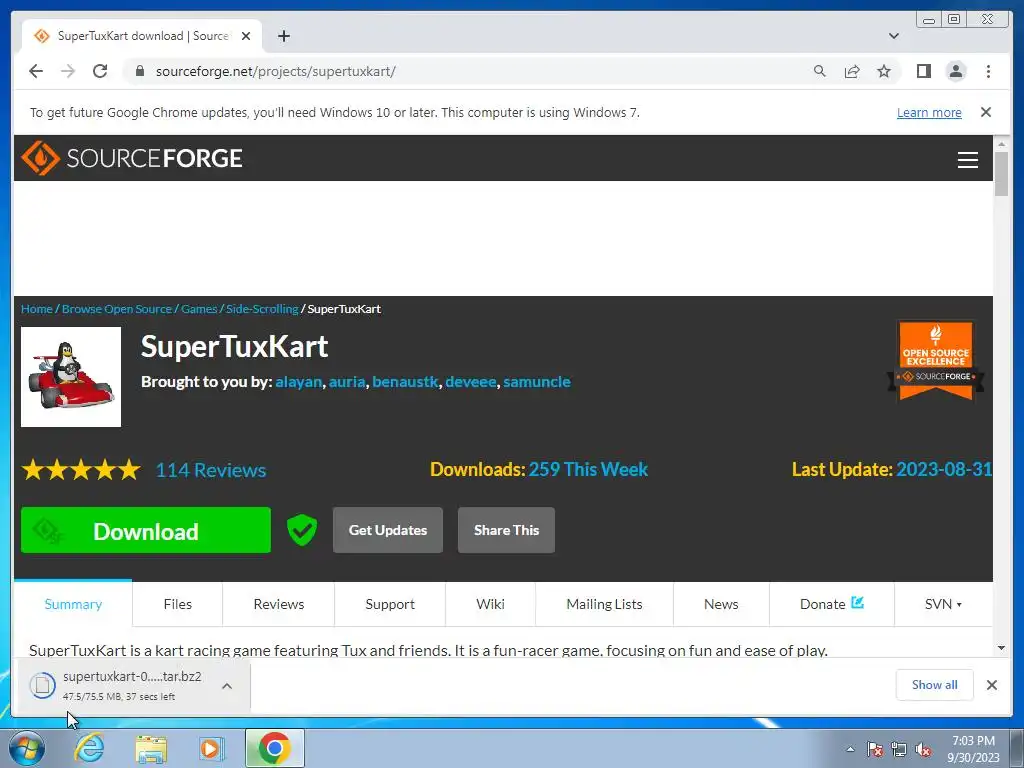Image resolution: width=1024 pixels, height=768 pixels.
Task: Select the Summary tab
Action: point(73,604)
